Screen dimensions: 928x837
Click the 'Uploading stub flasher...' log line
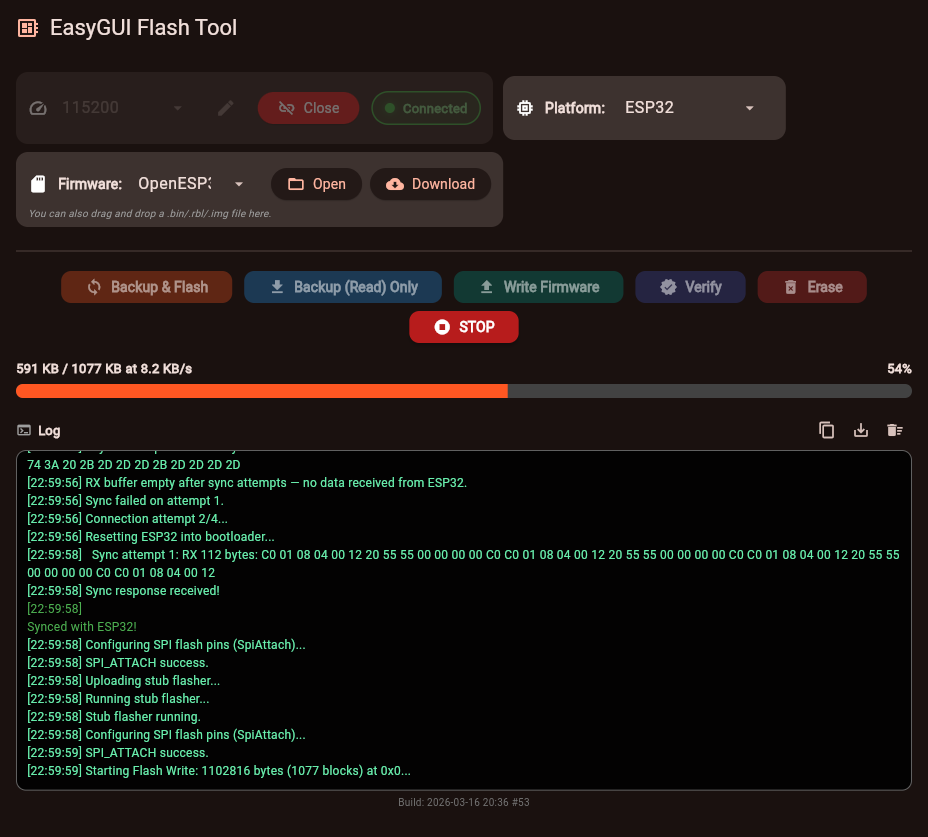pos(123,681)
